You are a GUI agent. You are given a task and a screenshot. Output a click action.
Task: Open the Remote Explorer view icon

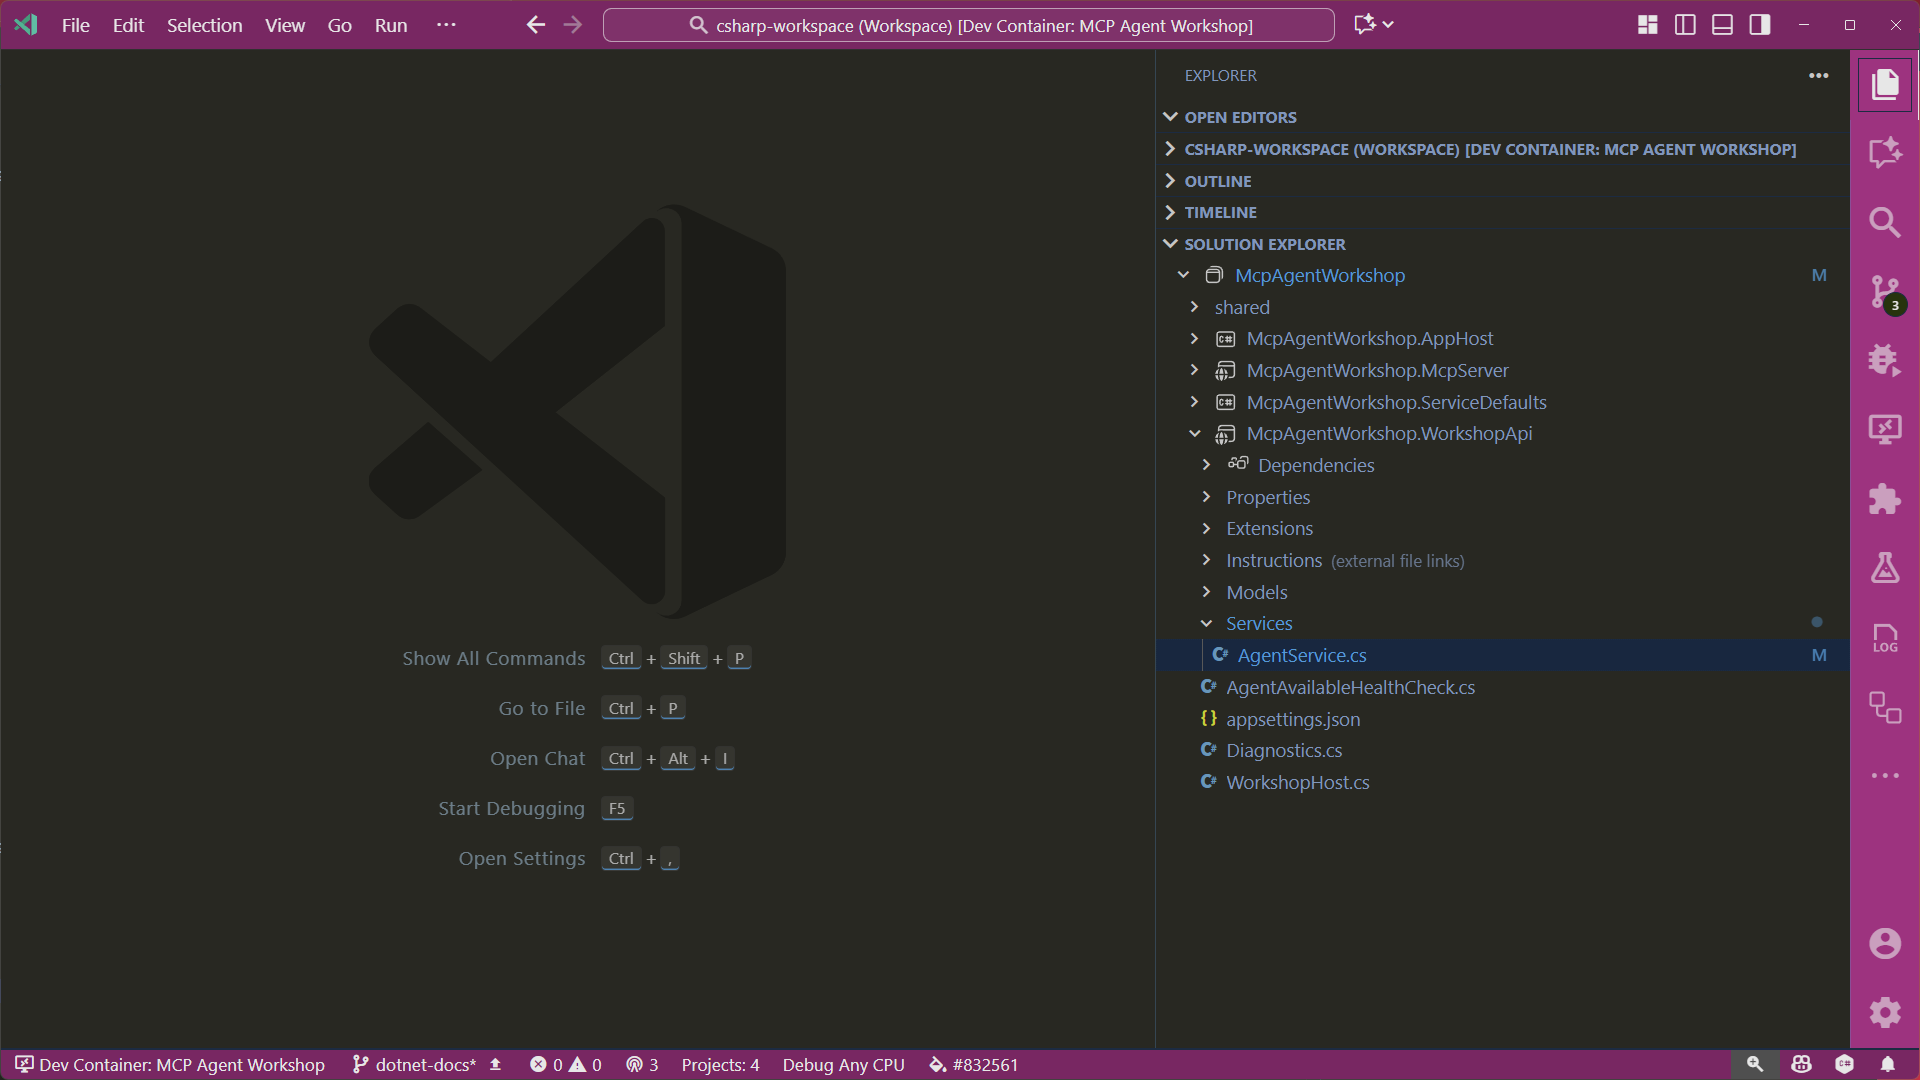1885,430
